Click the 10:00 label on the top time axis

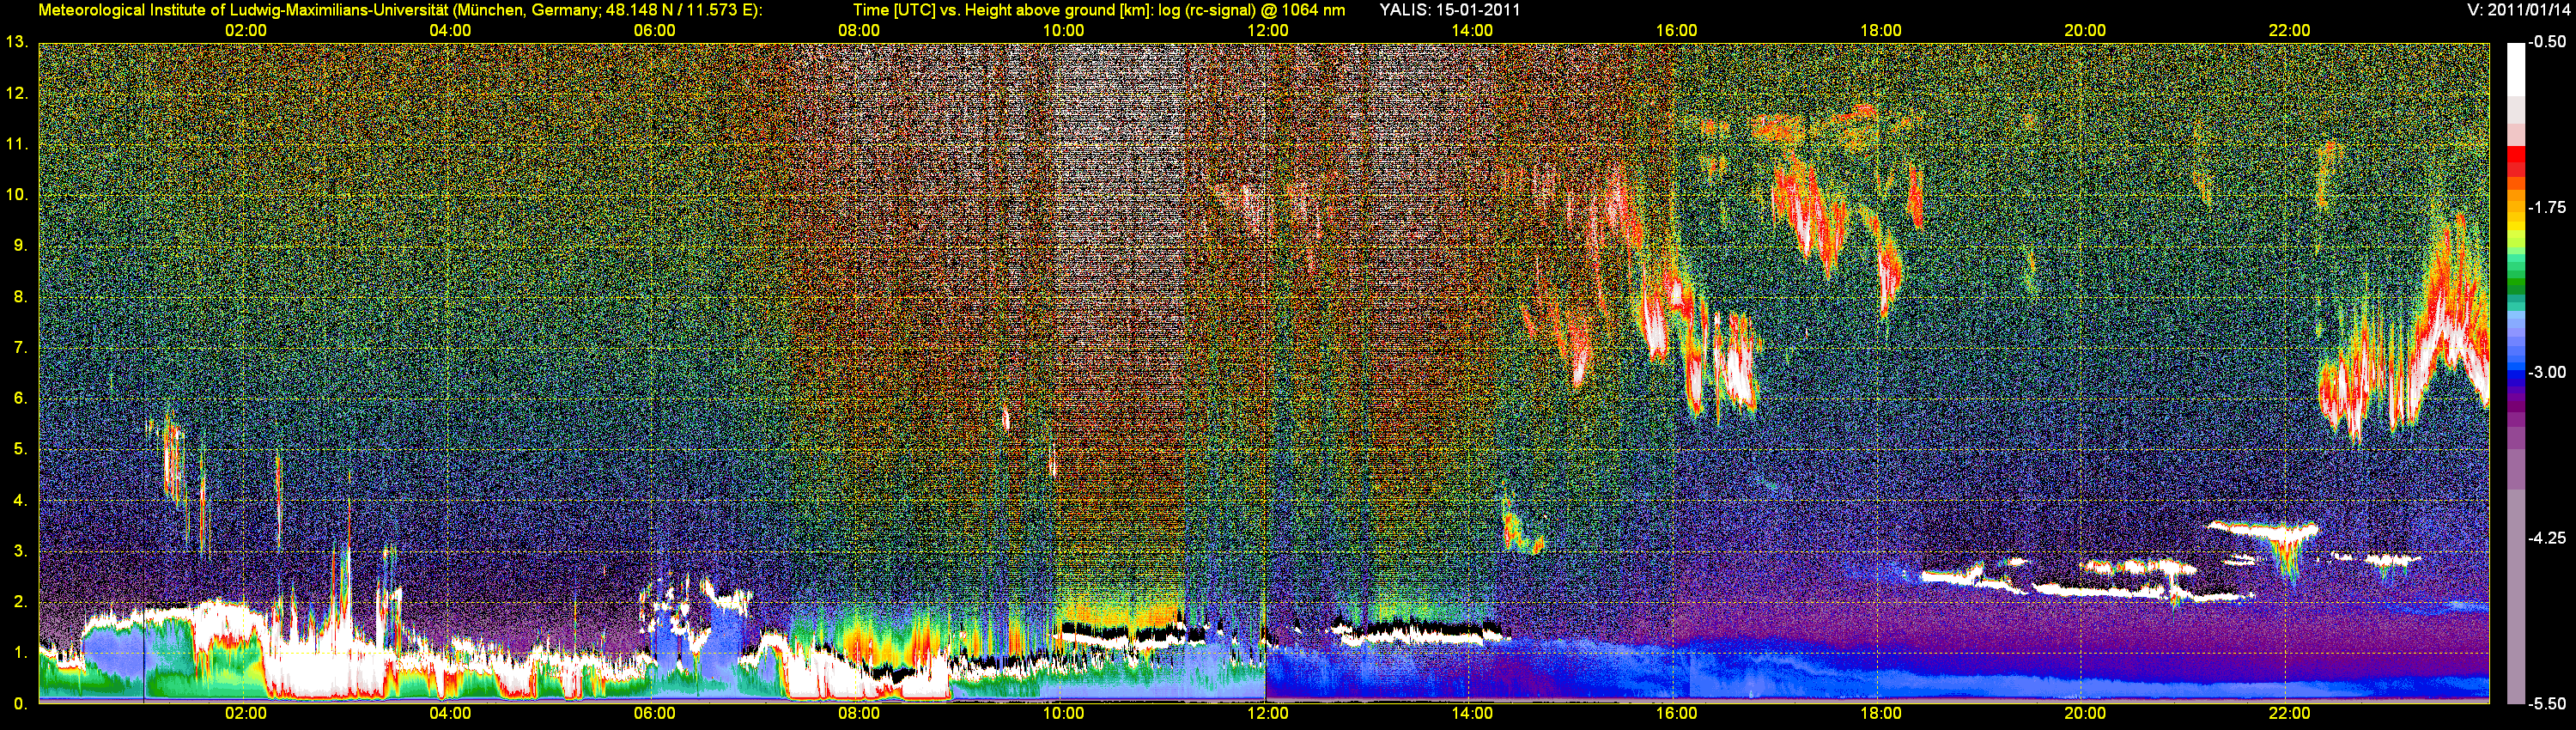pos(1063,31)
